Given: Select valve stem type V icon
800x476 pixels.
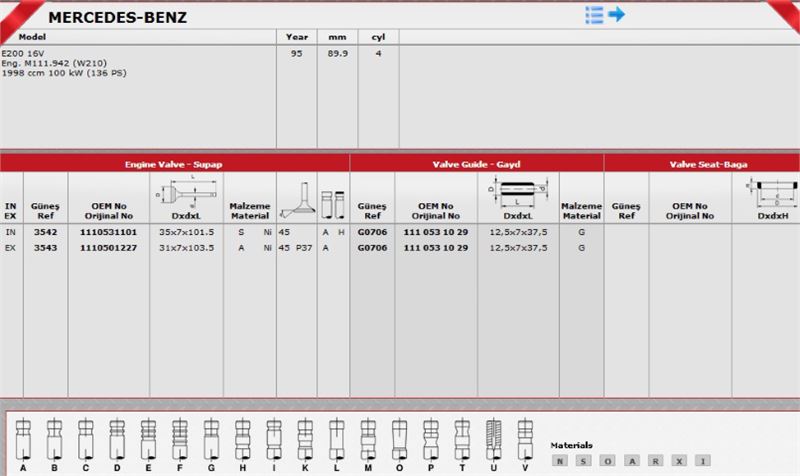Looking at the screenshot, I should pyautogui.click(x=525, y=439).
